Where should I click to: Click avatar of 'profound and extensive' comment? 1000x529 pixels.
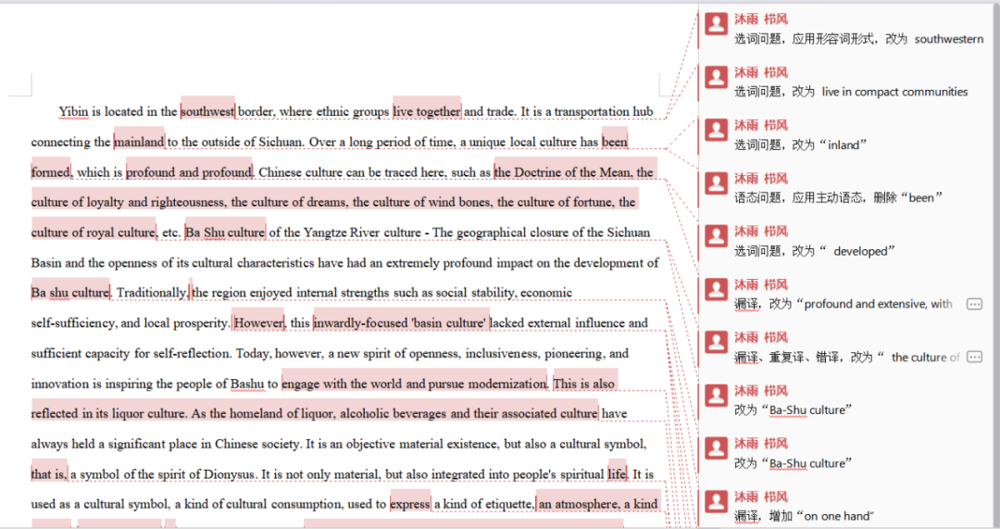pos(716,290)
